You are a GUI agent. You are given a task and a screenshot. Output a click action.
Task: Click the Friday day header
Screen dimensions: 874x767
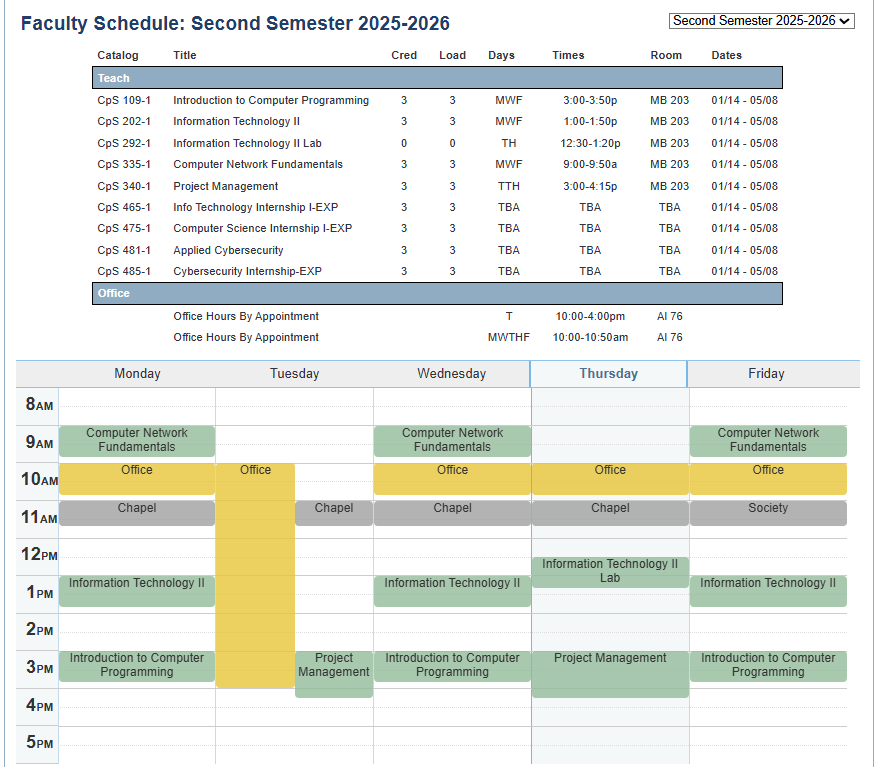[766, 374]
